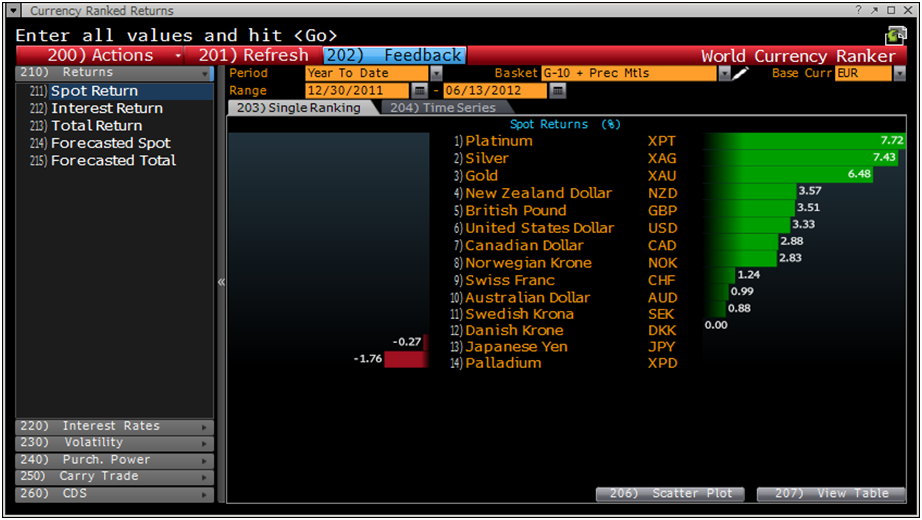Click 206) Scatter Plot button
Viewport: 922px width, 520px height.
pyautogui.click(x=670, y=494)
